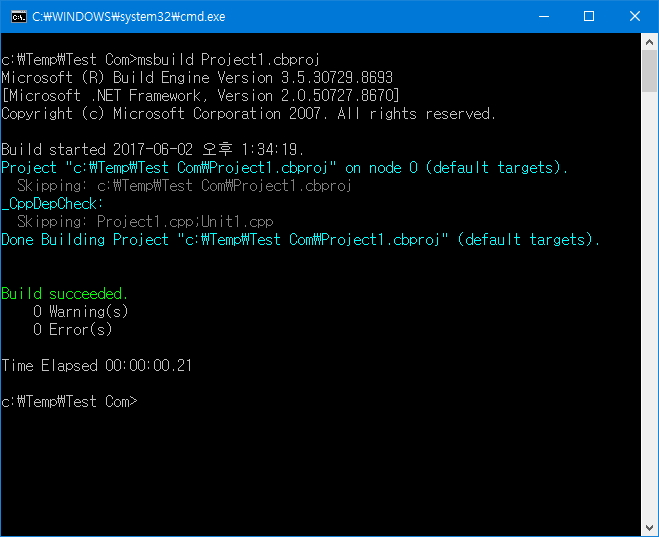Click 'Skipping: c:\Temp\Test Com\Project1.cbproj' line
Image resolution: width=659 pixels, height=537 pixels.
(184, 186)
